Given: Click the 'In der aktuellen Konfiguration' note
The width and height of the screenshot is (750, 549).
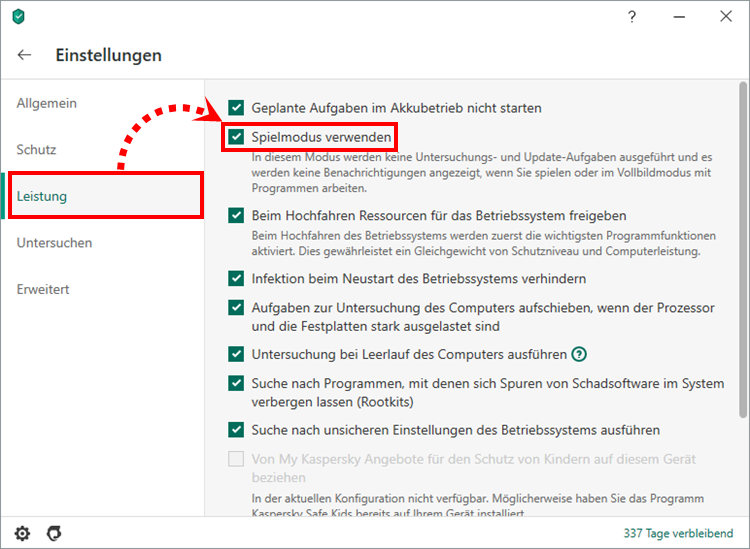Looking at the screenshot, I should click(x=477, y=505).
